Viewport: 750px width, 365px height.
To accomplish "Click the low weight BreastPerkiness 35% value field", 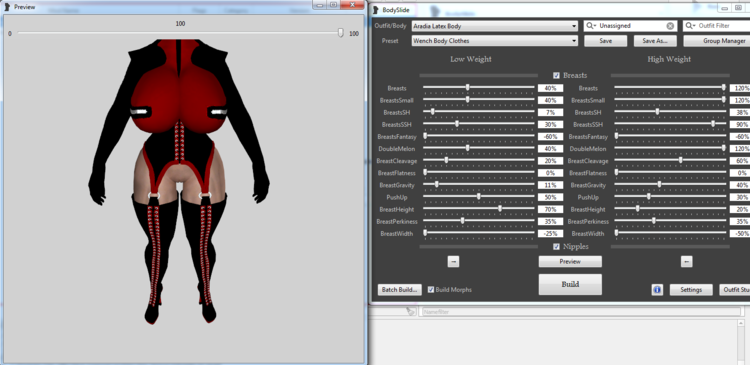I will (x=551, y=221).
